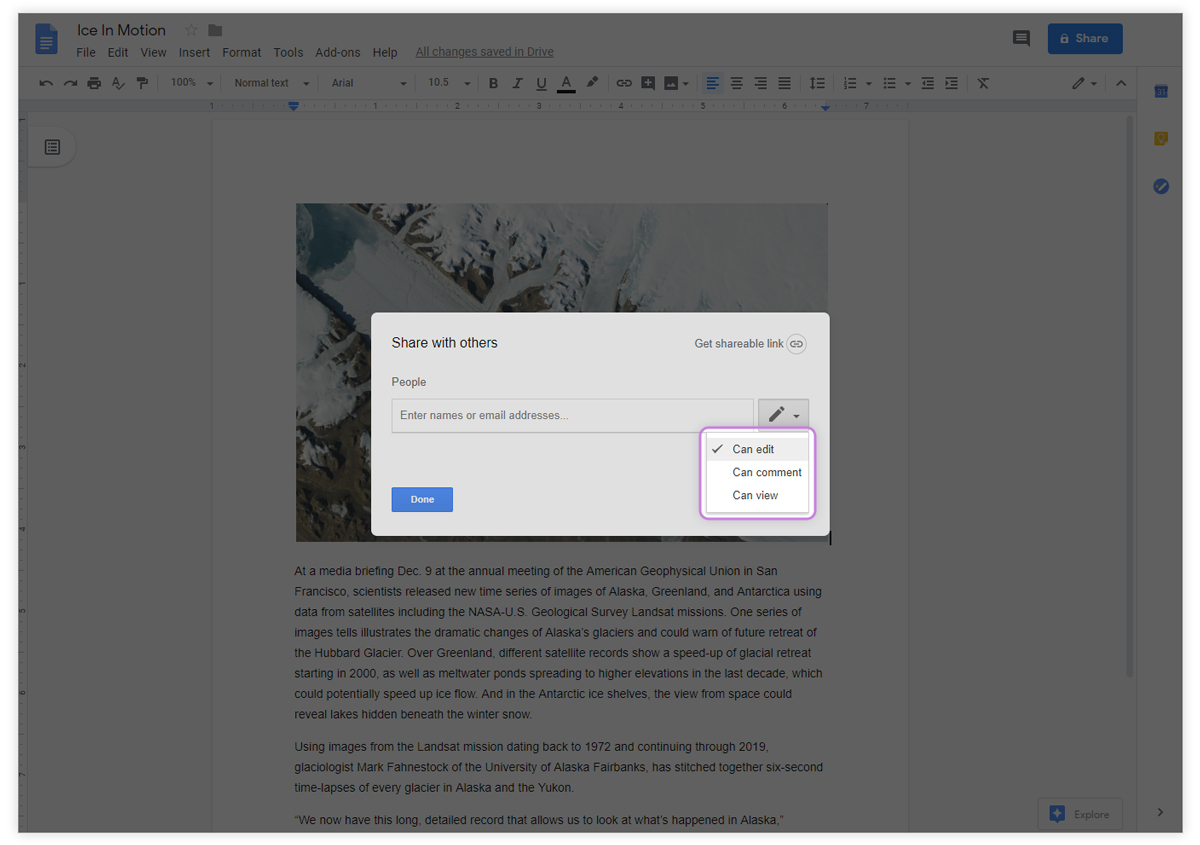Open the View menu

point(153,52)
